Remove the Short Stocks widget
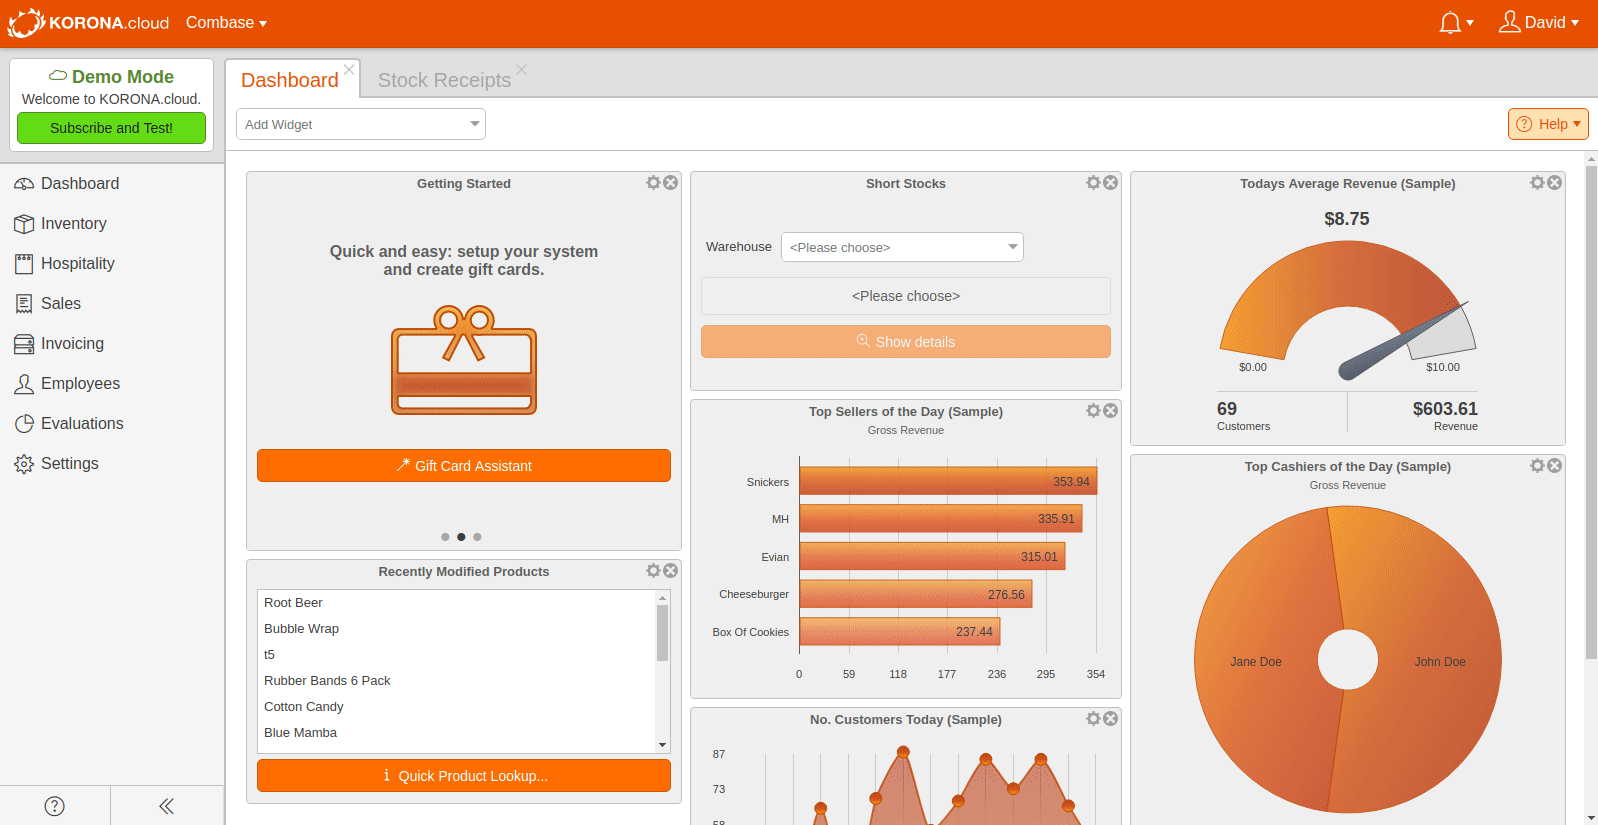1598x825 pixels. 1111,183
